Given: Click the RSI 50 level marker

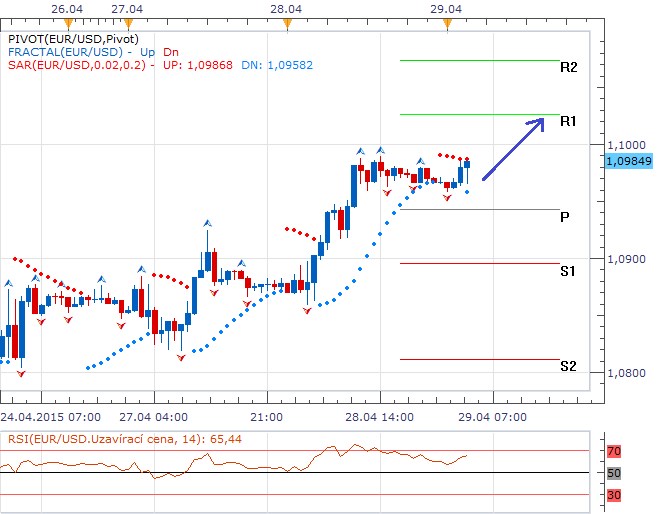Looking at the screenshot, I should pos(614,473).
